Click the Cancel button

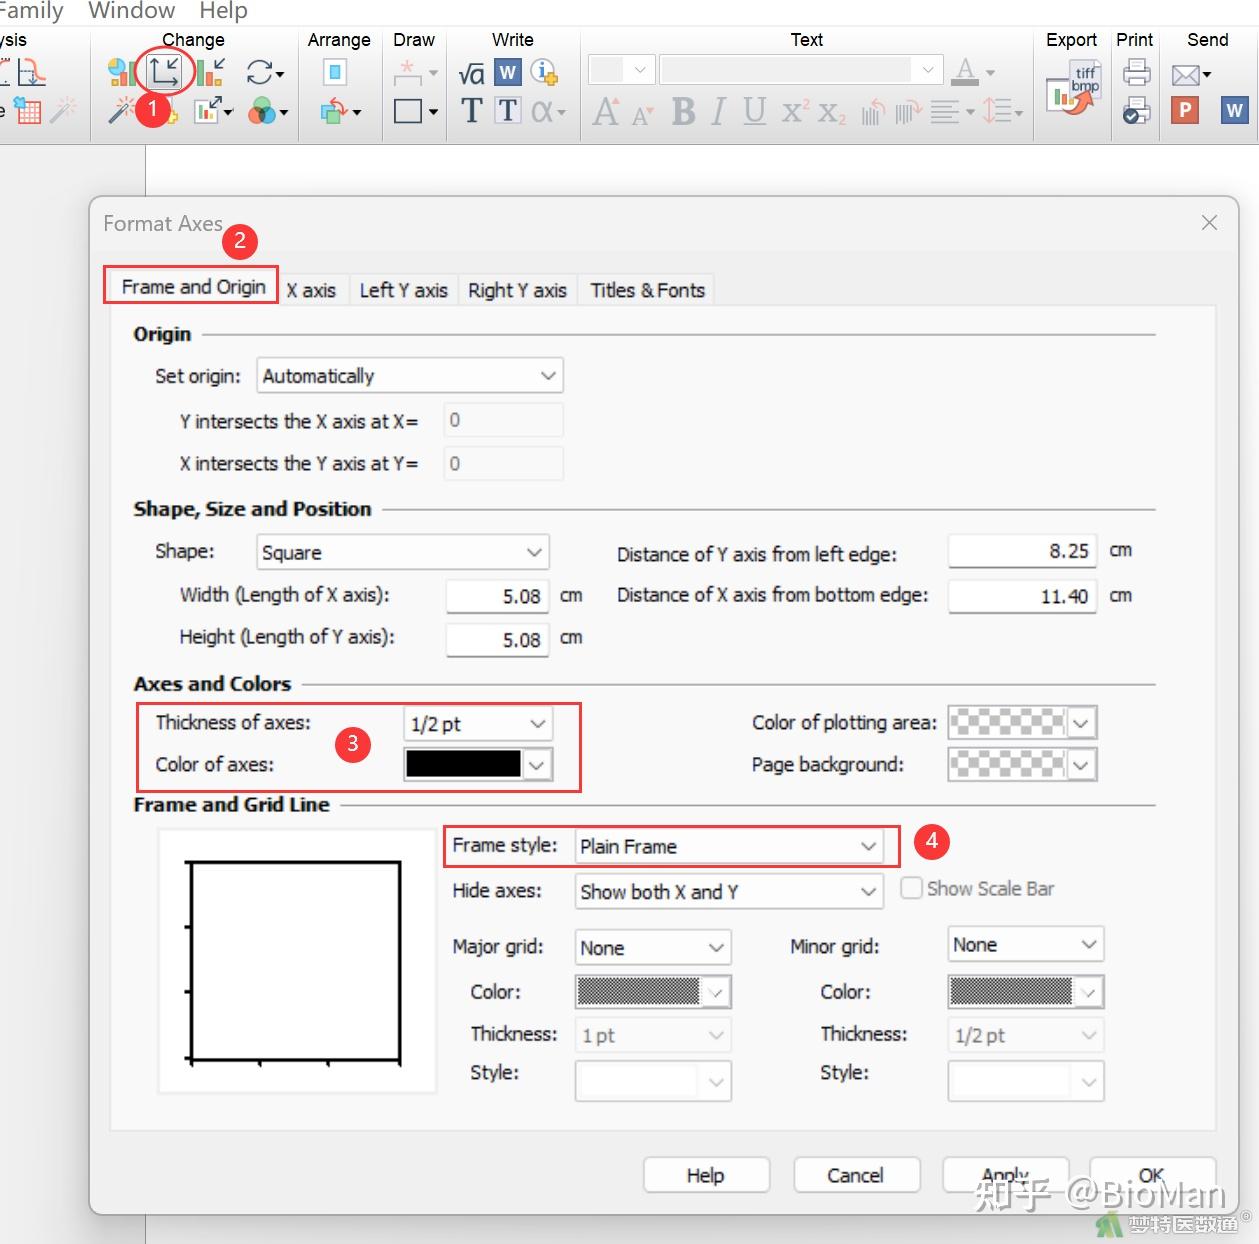[x=855, y=1175]
